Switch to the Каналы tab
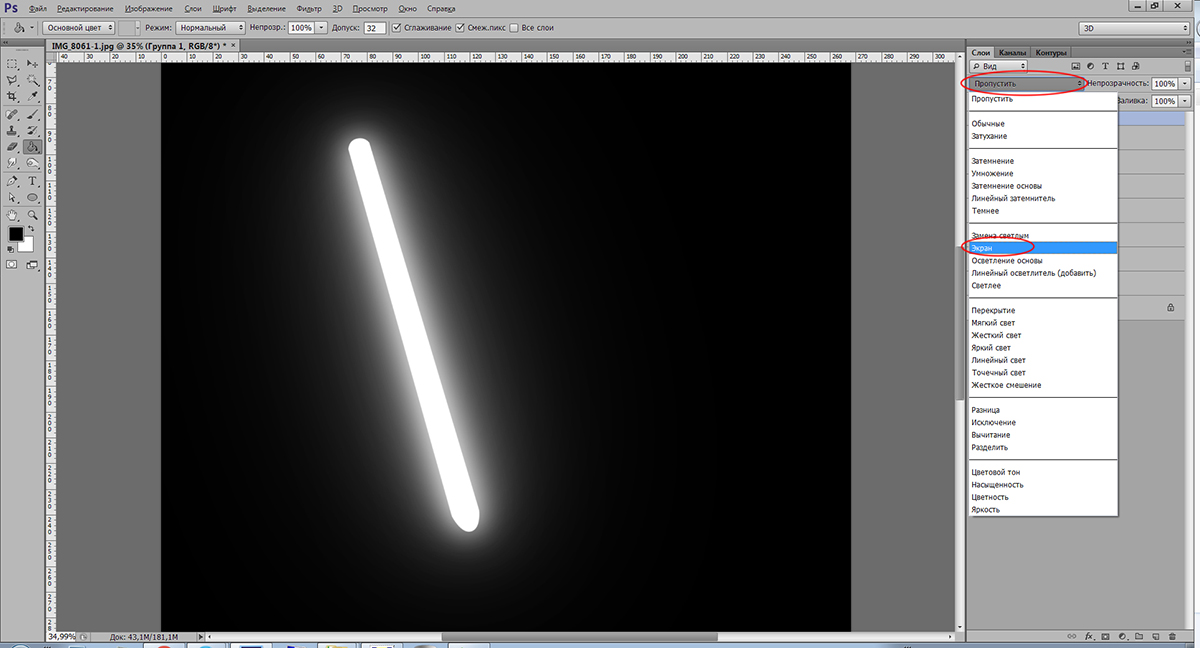 coord(1013,52)
